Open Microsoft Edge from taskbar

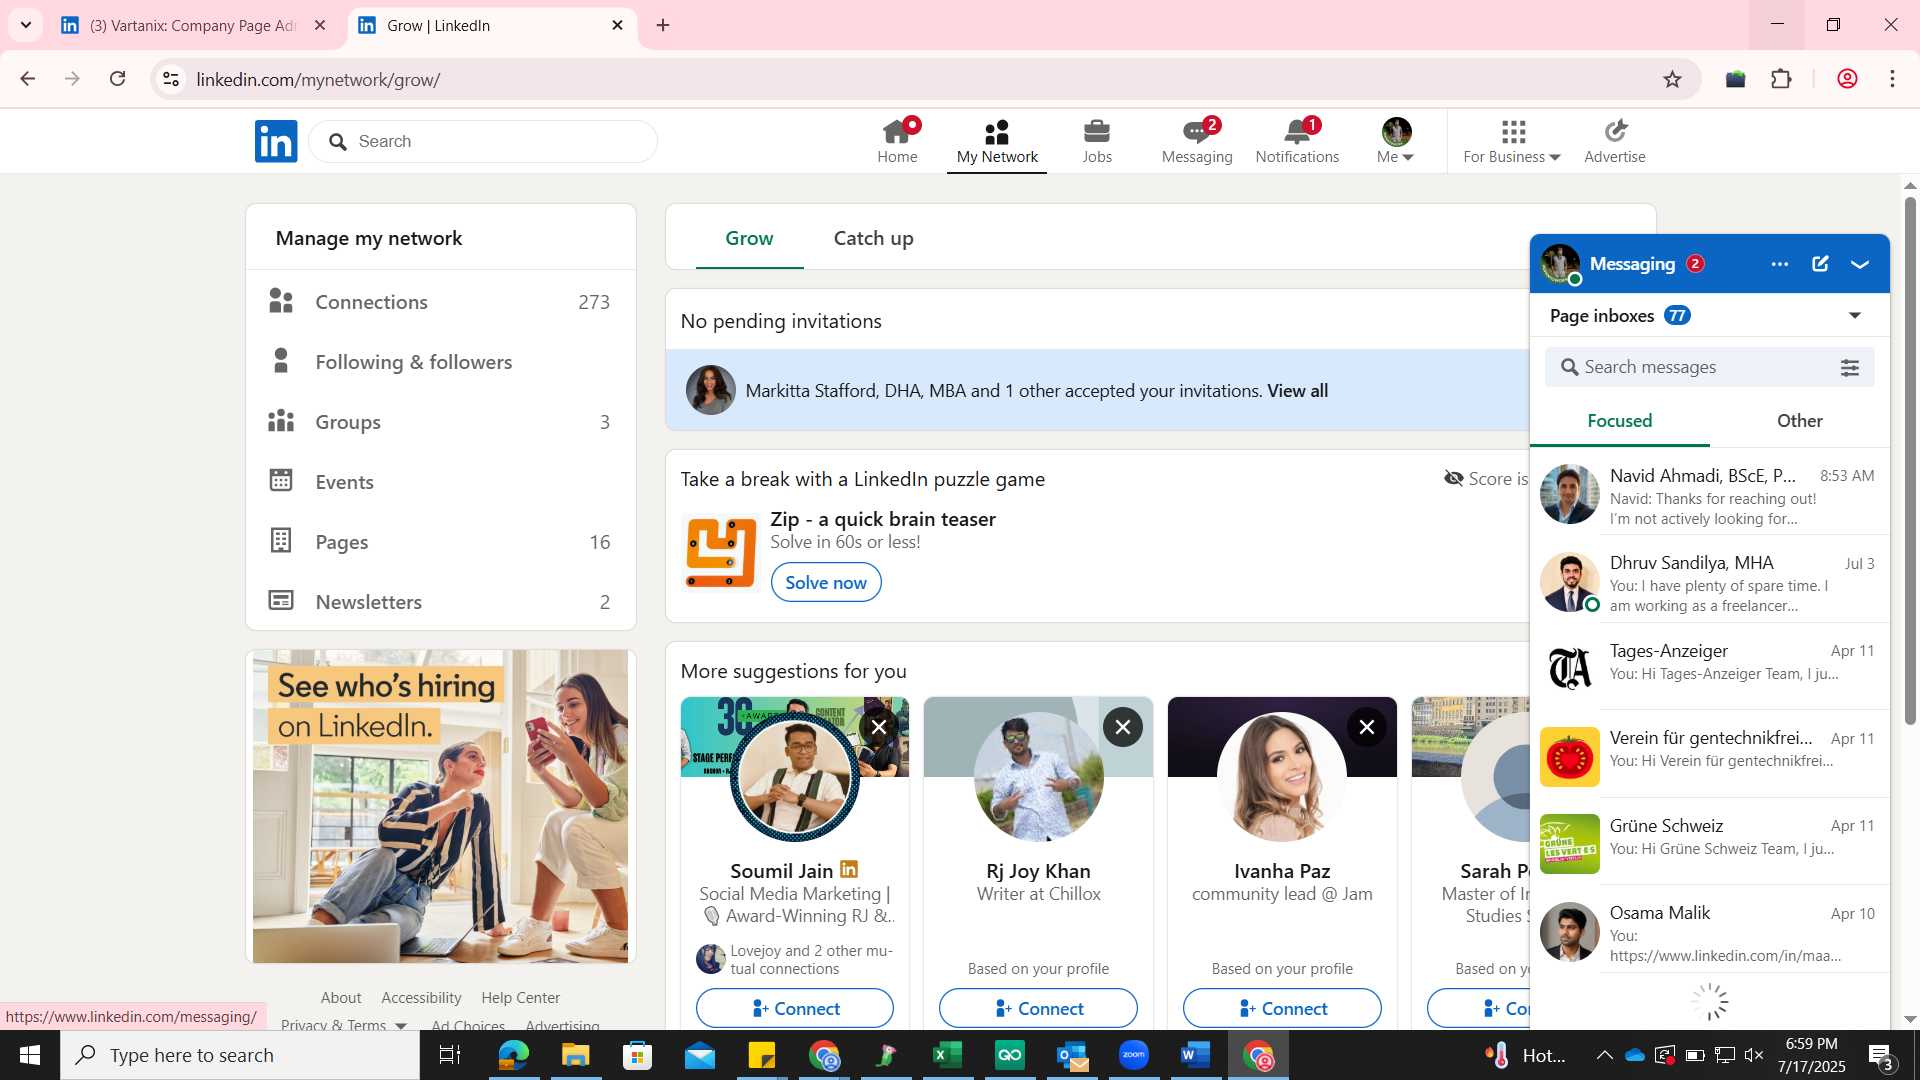point(513,1055)
